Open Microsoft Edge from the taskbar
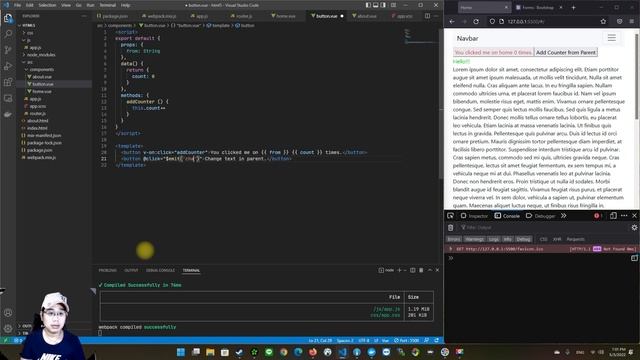Screen dimensions: 640x360 click(298, 352)
